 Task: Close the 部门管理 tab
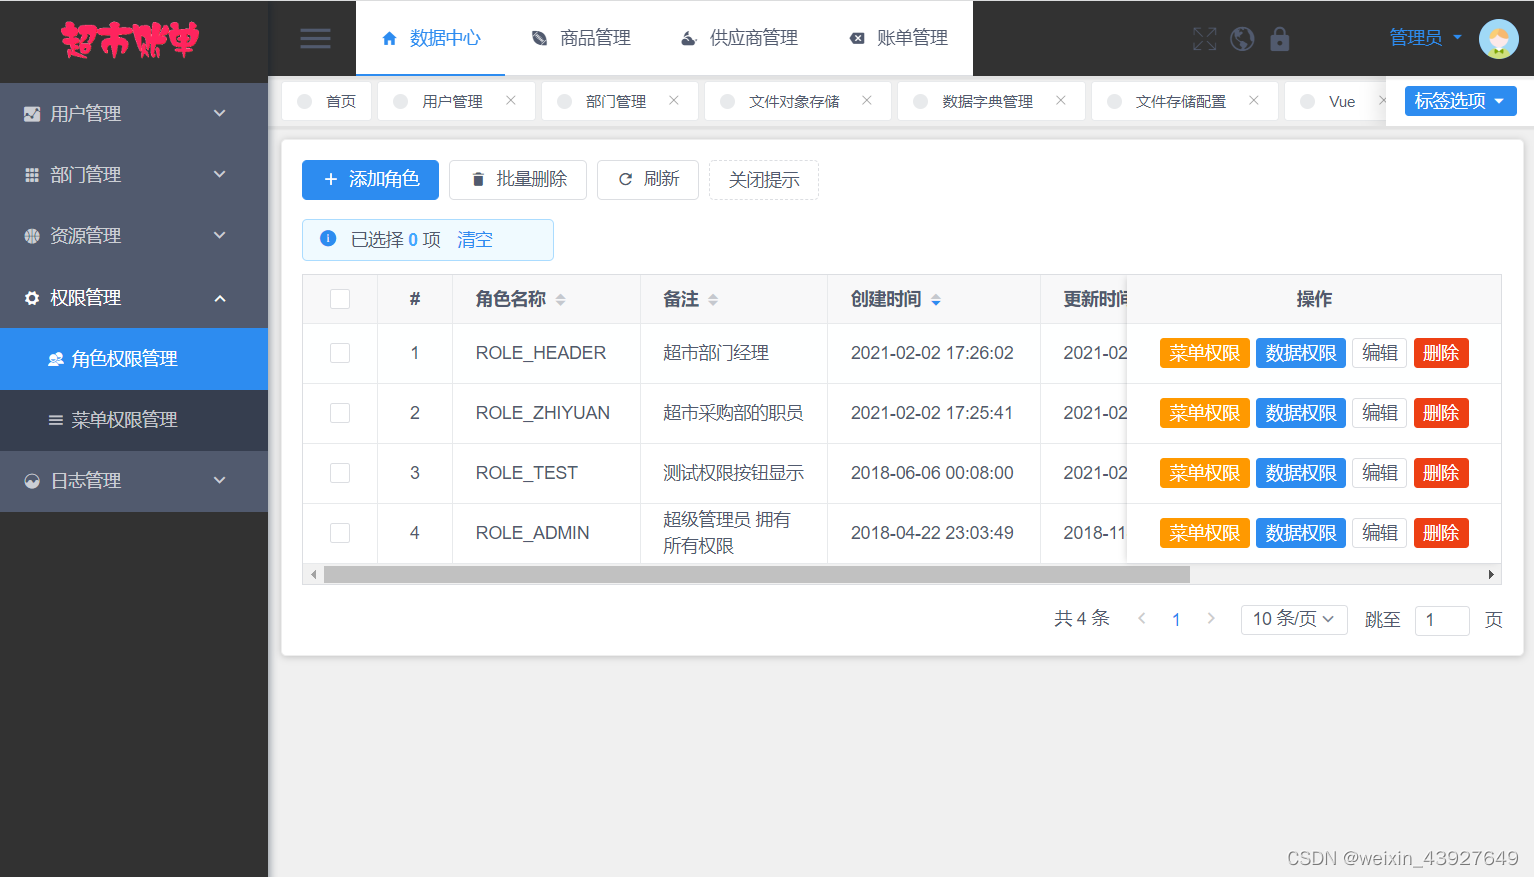coord(674,100)
